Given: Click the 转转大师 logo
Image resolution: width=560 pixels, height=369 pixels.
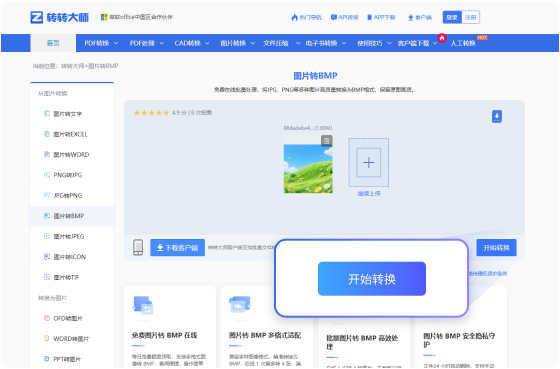Looking at the screenshot, I should [60, 17].
